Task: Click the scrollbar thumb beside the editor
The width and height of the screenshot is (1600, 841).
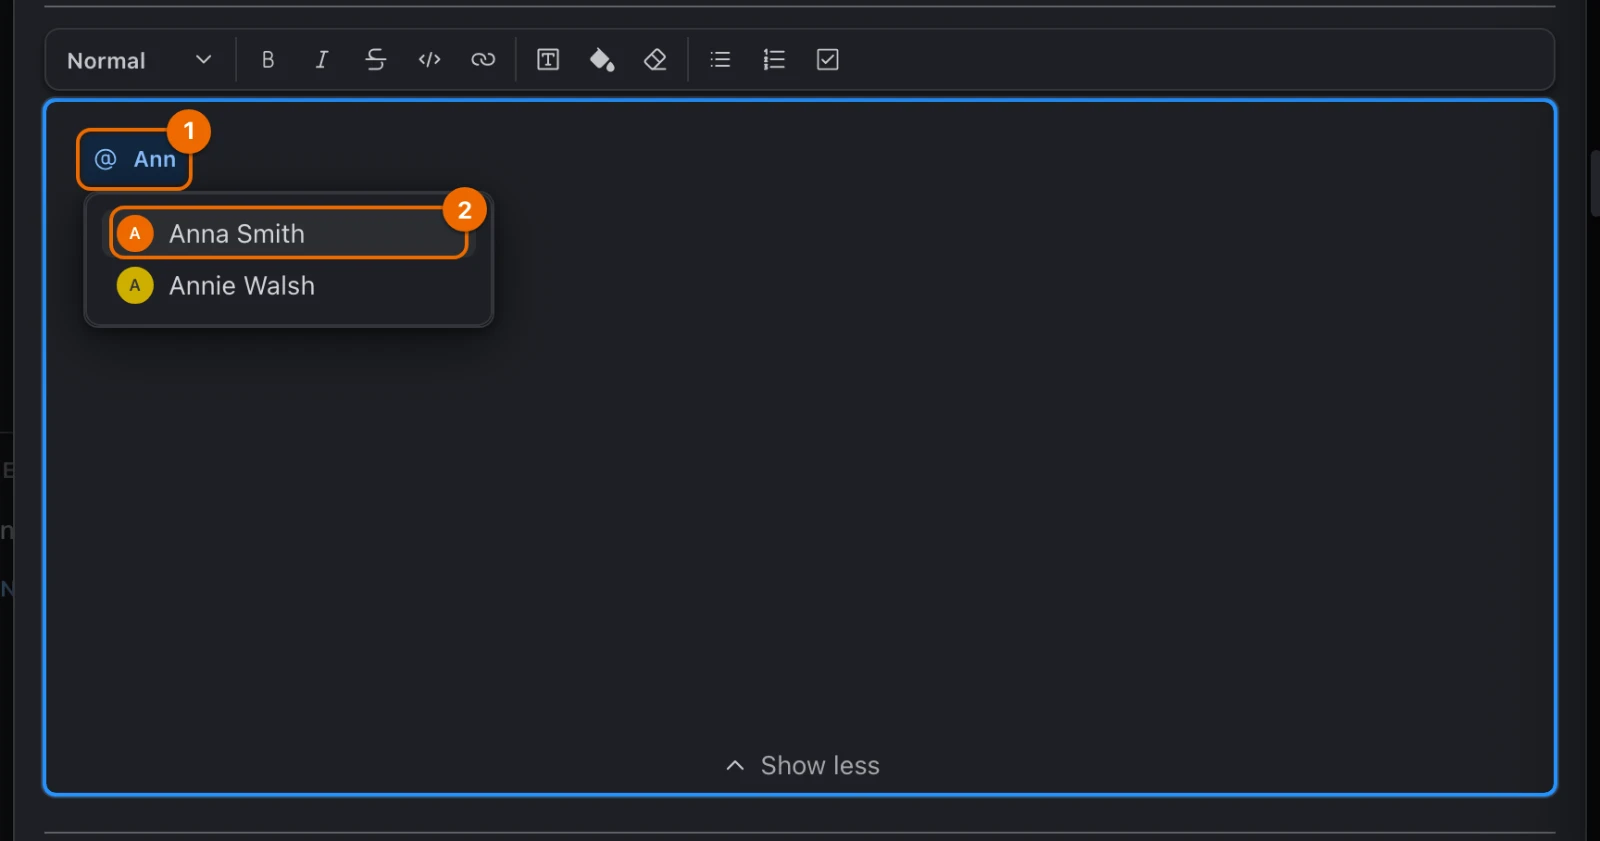Action: pos(1595,183)
